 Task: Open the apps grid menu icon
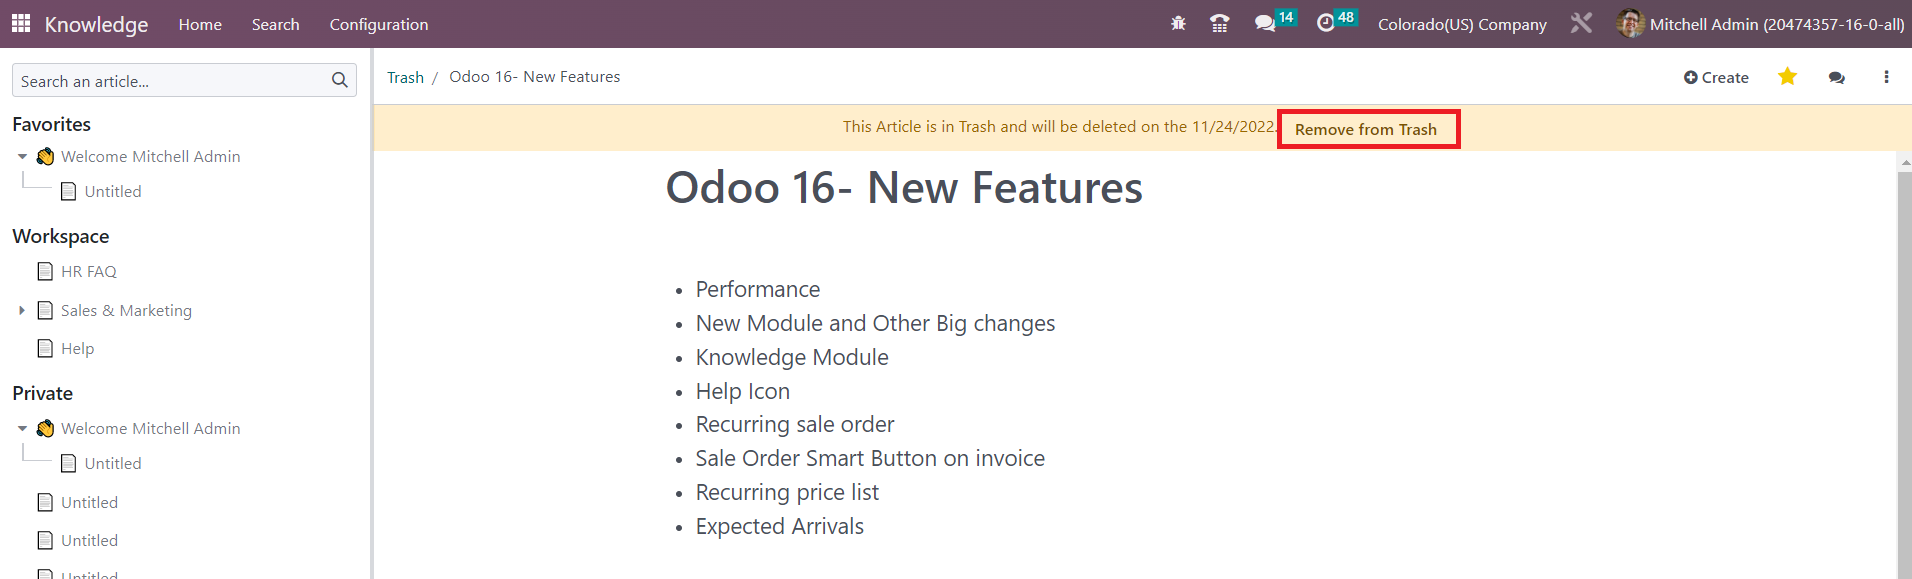(x=21, y=23)
